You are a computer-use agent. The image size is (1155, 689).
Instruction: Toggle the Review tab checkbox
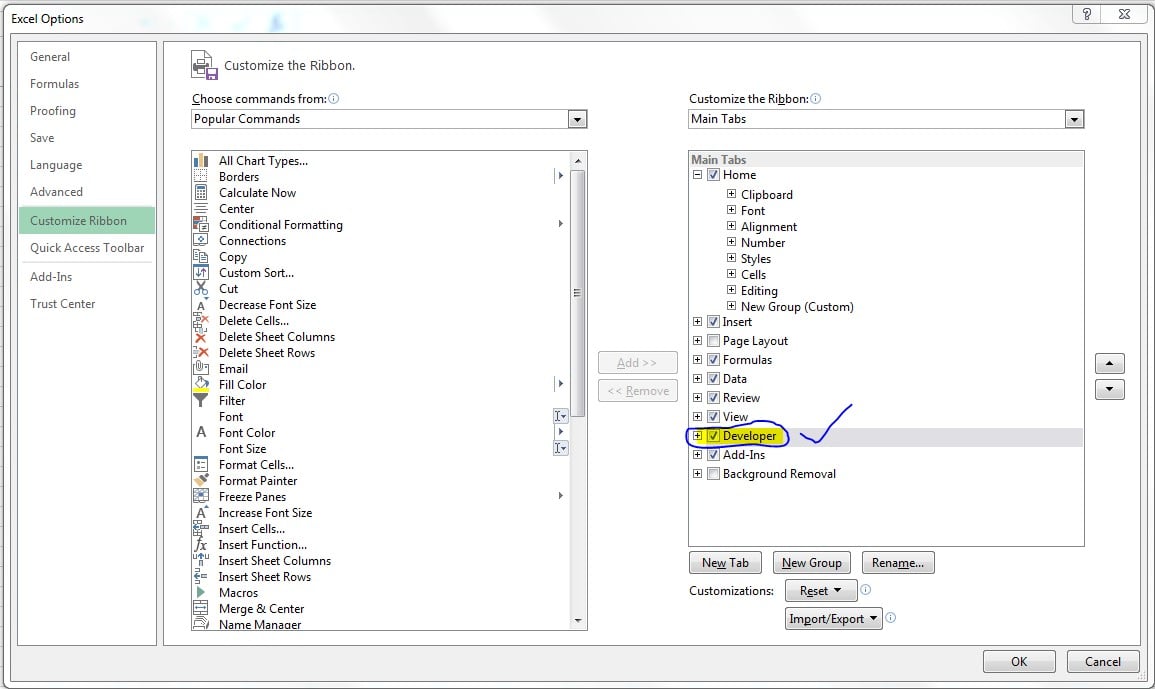[713, 397]
